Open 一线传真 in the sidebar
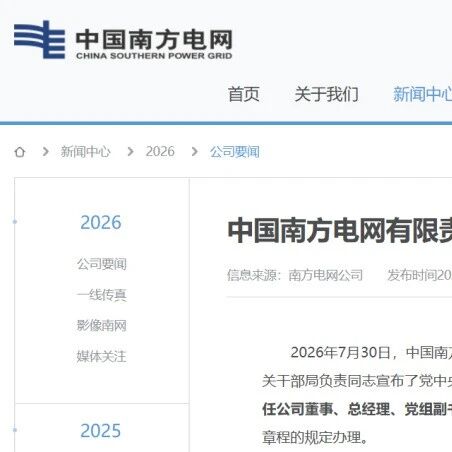The width and height of the screenshot is (452, 452). click(x=102, y=295)
